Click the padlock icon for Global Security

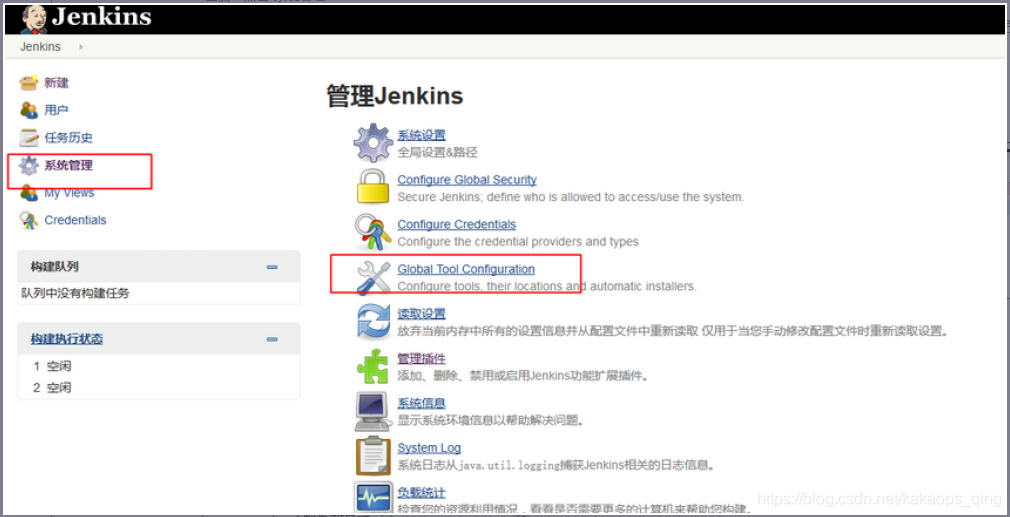point(373,187)
